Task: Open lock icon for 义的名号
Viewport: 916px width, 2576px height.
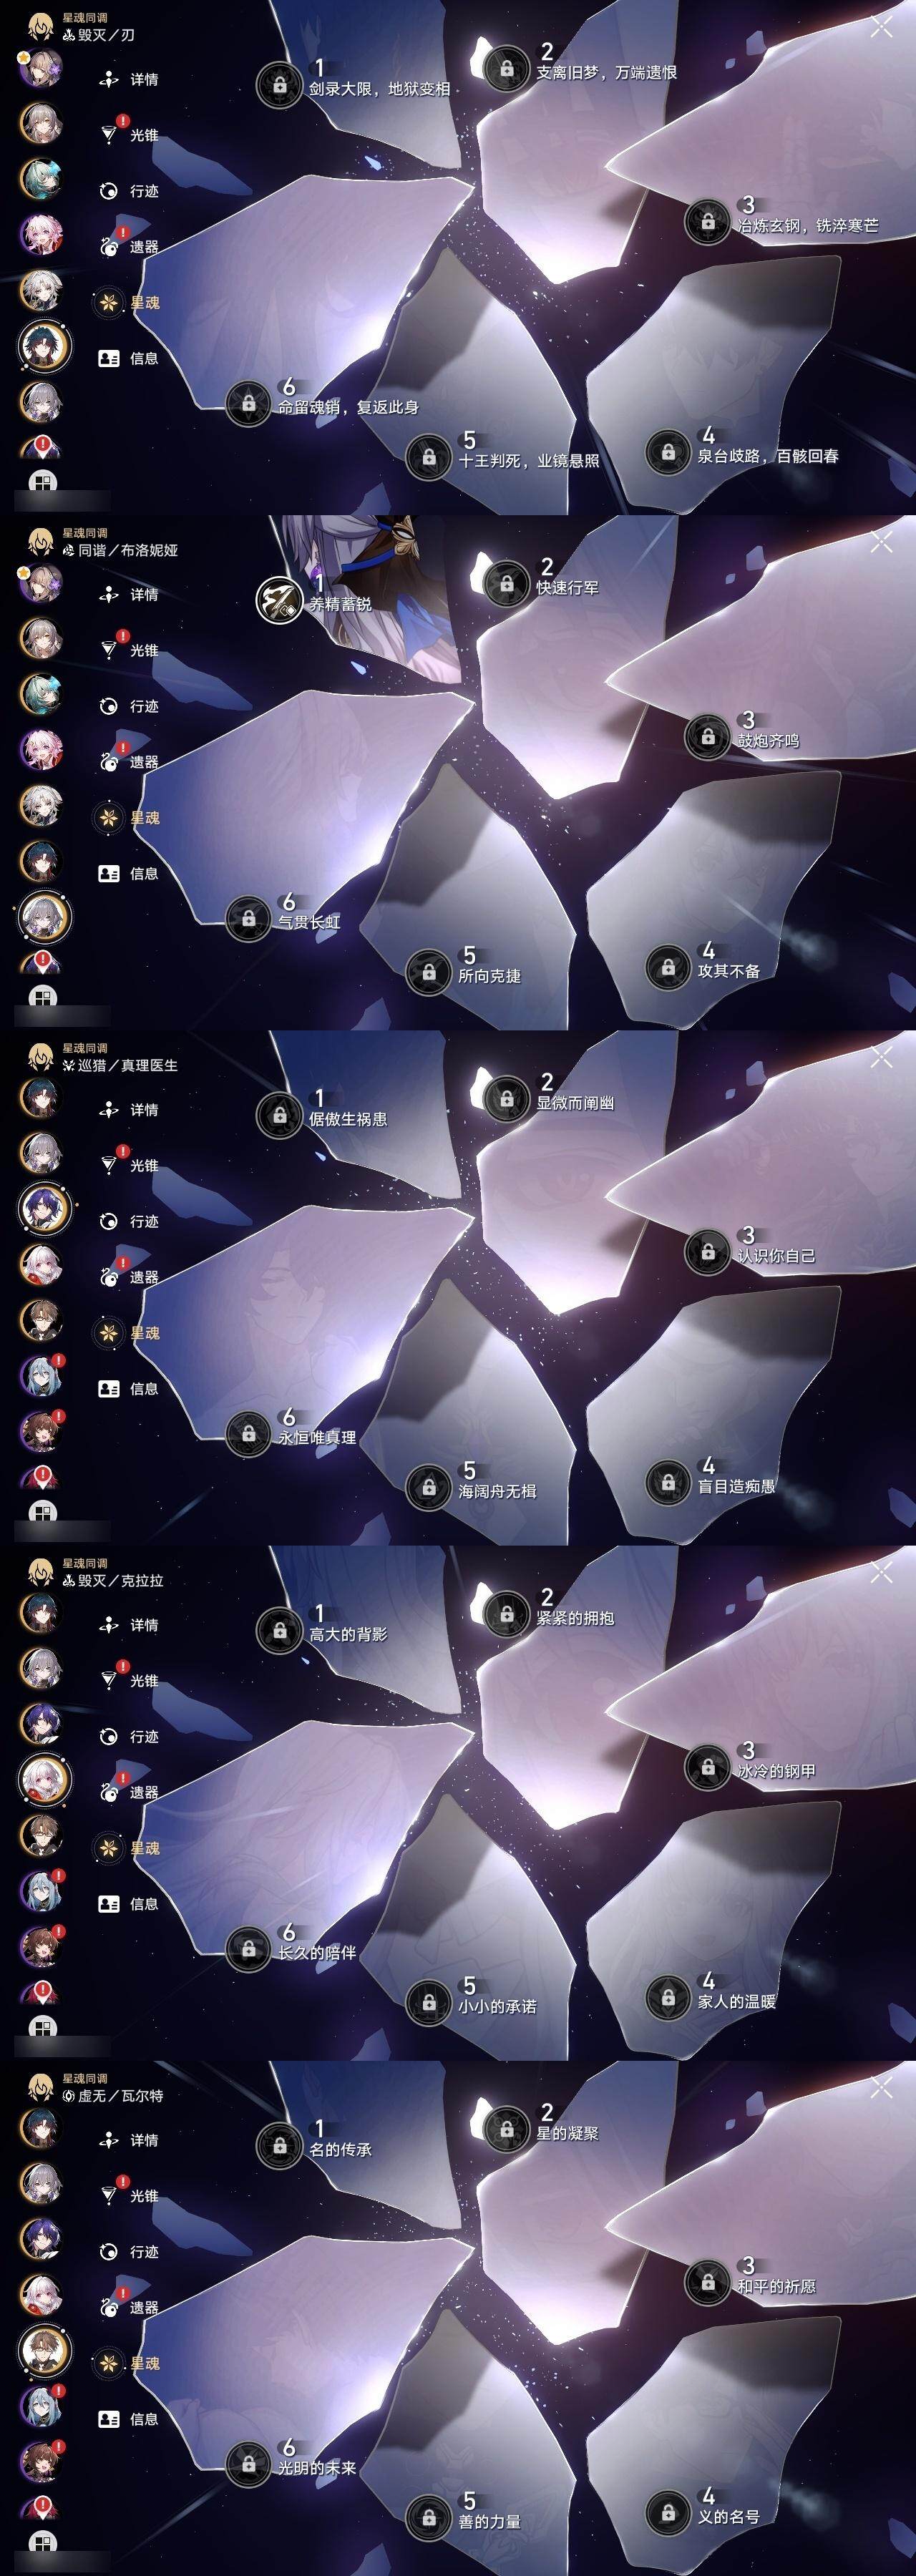Action: [x=668, y=2513]
